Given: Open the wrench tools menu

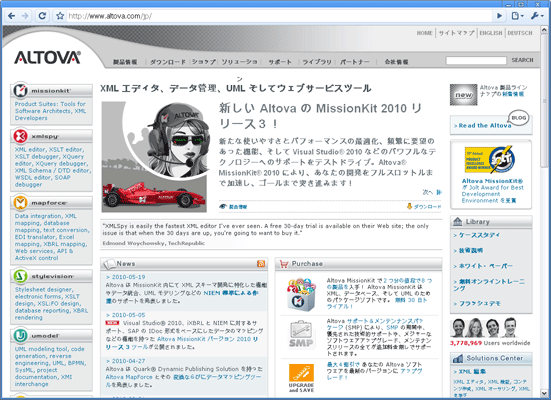Looking at the screenshot, I should (537, 16).
